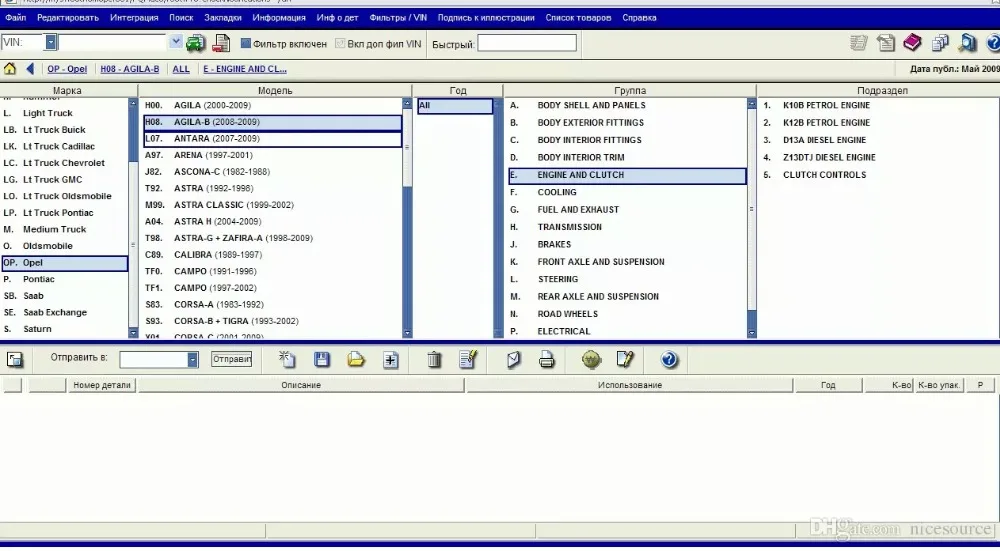1000x551 pixels.
Task: Click the yellow open folder icon
Action: [356, 360]
